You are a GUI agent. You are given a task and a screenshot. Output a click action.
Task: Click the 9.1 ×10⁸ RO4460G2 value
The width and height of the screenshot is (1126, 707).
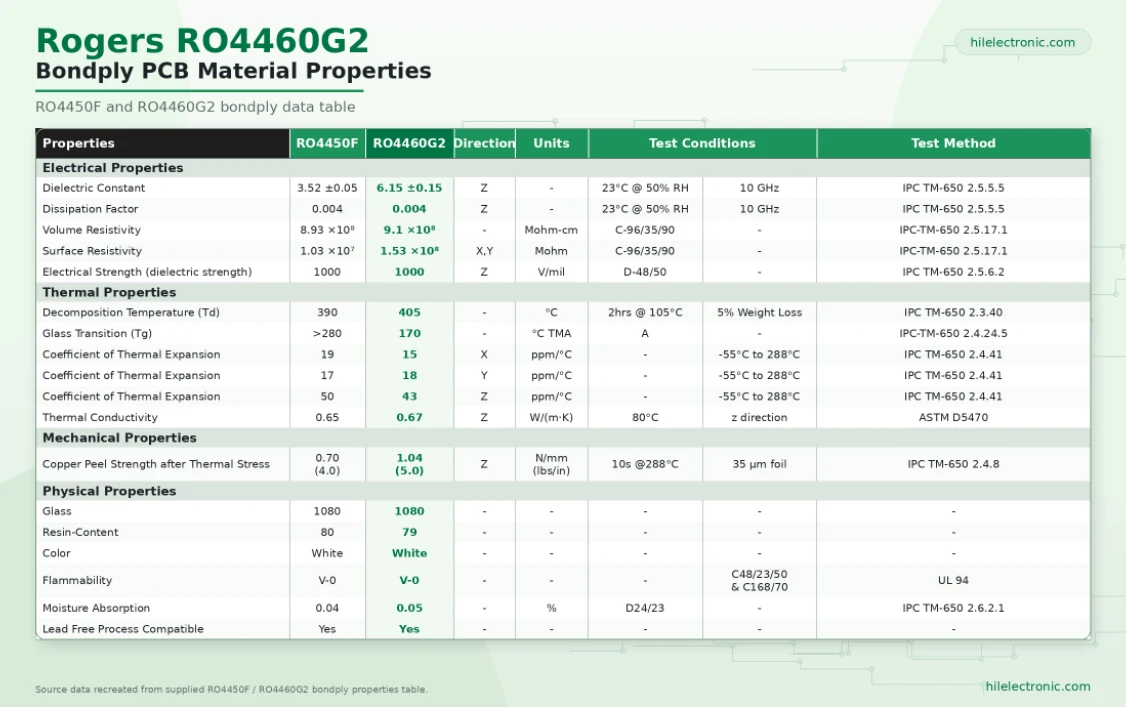[x=409, y=230]
